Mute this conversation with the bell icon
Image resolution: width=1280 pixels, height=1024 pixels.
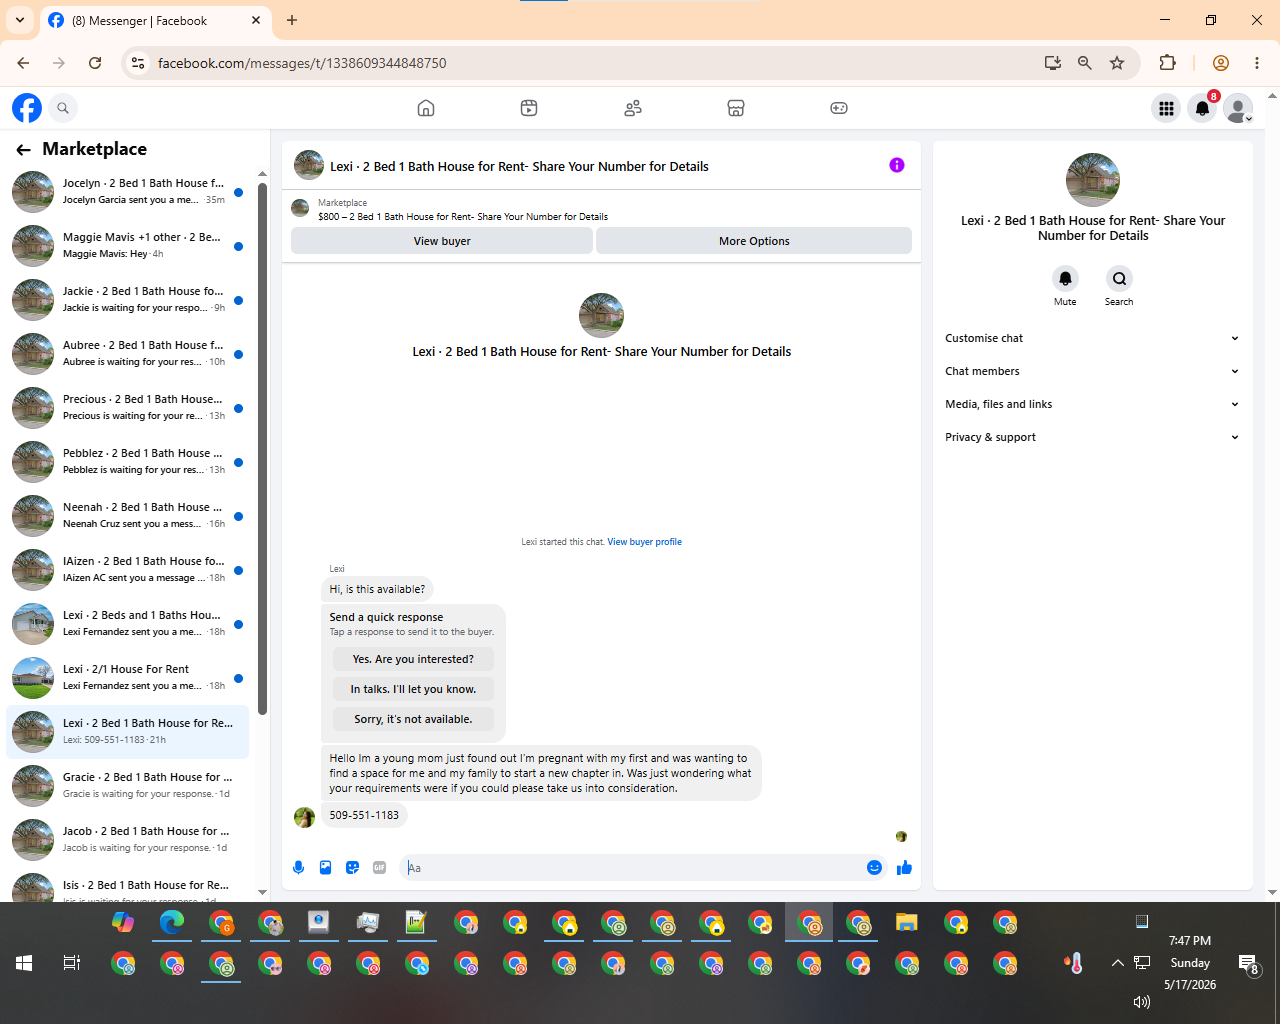(1065, 279)
